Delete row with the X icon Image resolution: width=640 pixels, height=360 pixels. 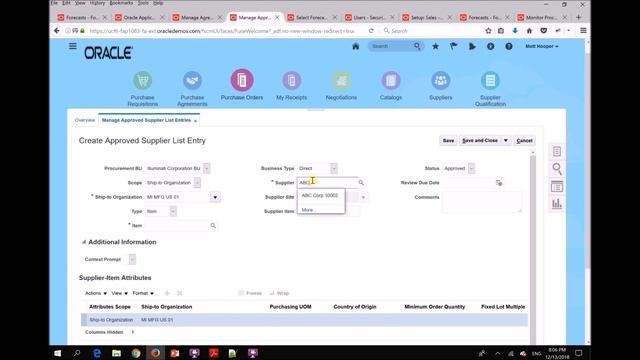180,293
